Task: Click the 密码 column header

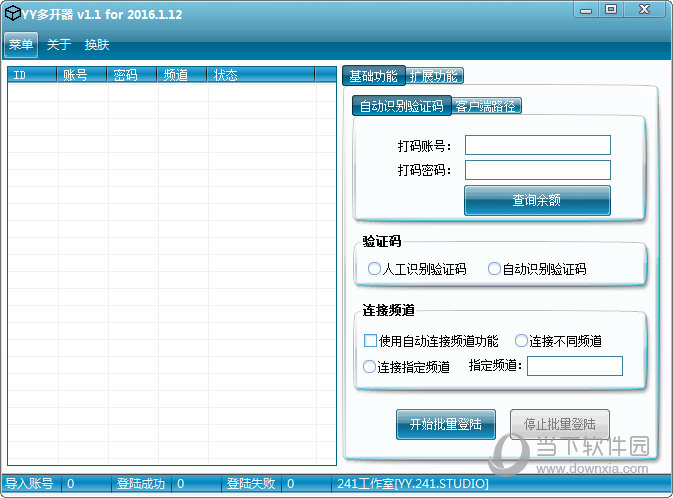Action: click(131, 75)
